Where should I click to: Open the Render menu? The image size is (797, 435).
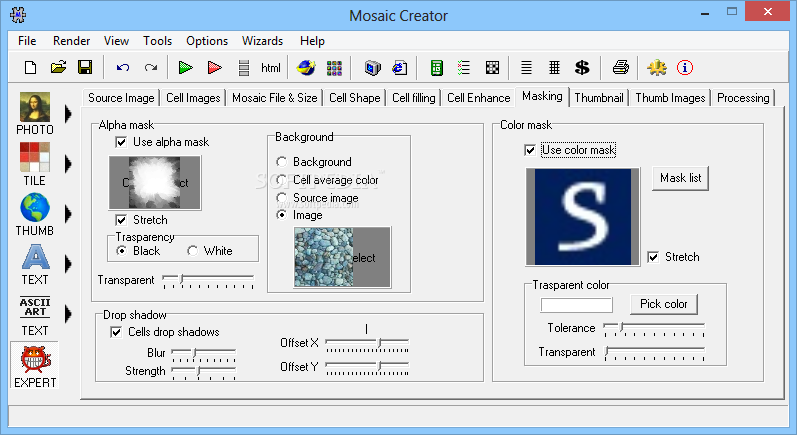(x=71, y=41)
